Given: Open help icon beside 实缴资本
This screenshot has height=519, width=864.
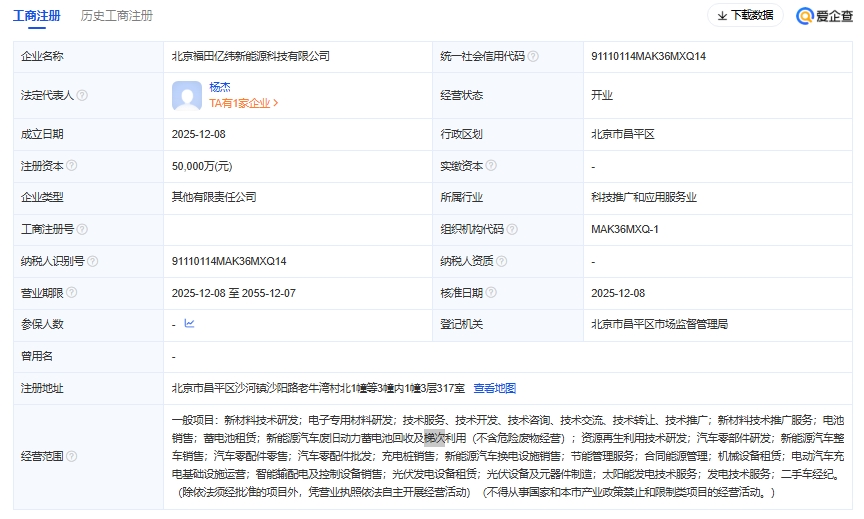Looking at the screenshot, I should [491, 166].
